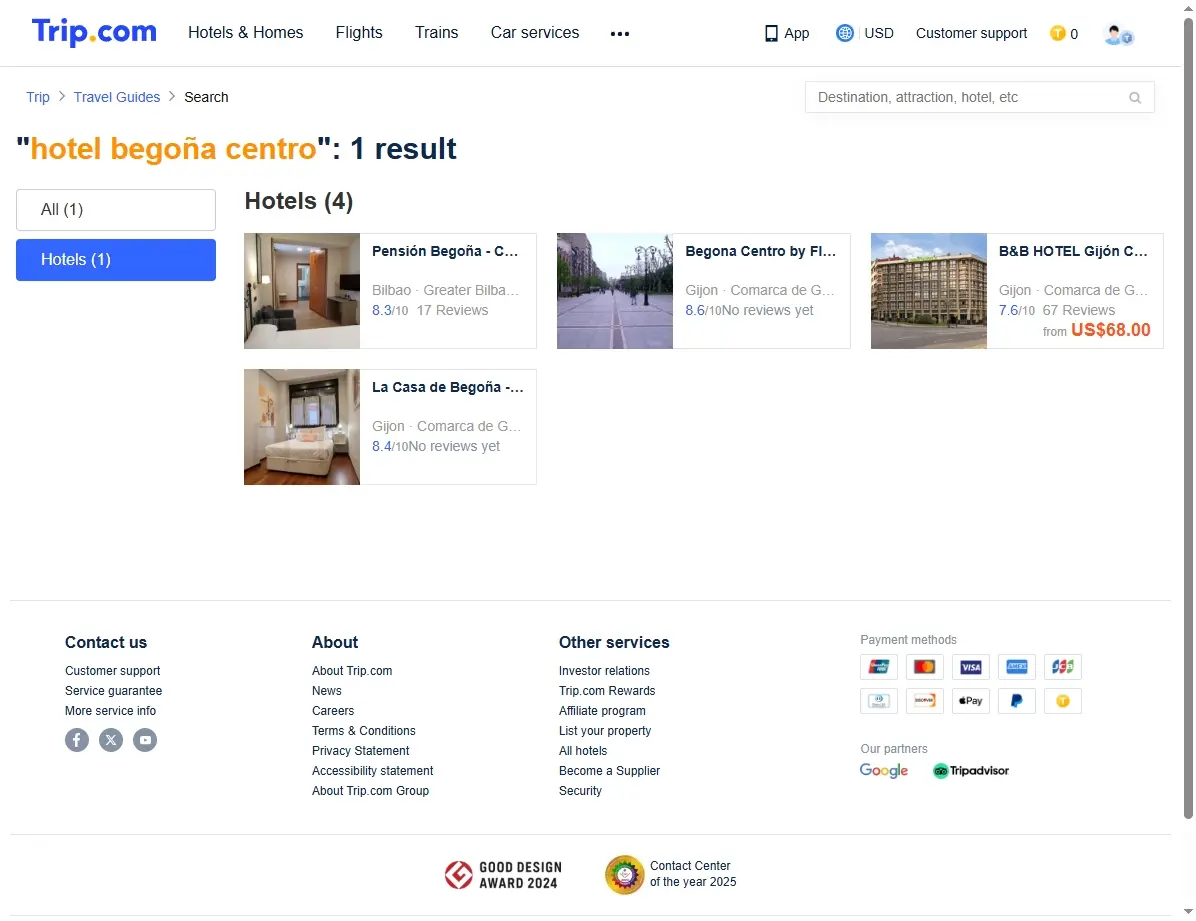This screenshot has width=1196, height=921.
Task: Click the Apple Pay payment icon
Action: pos(971,700)
